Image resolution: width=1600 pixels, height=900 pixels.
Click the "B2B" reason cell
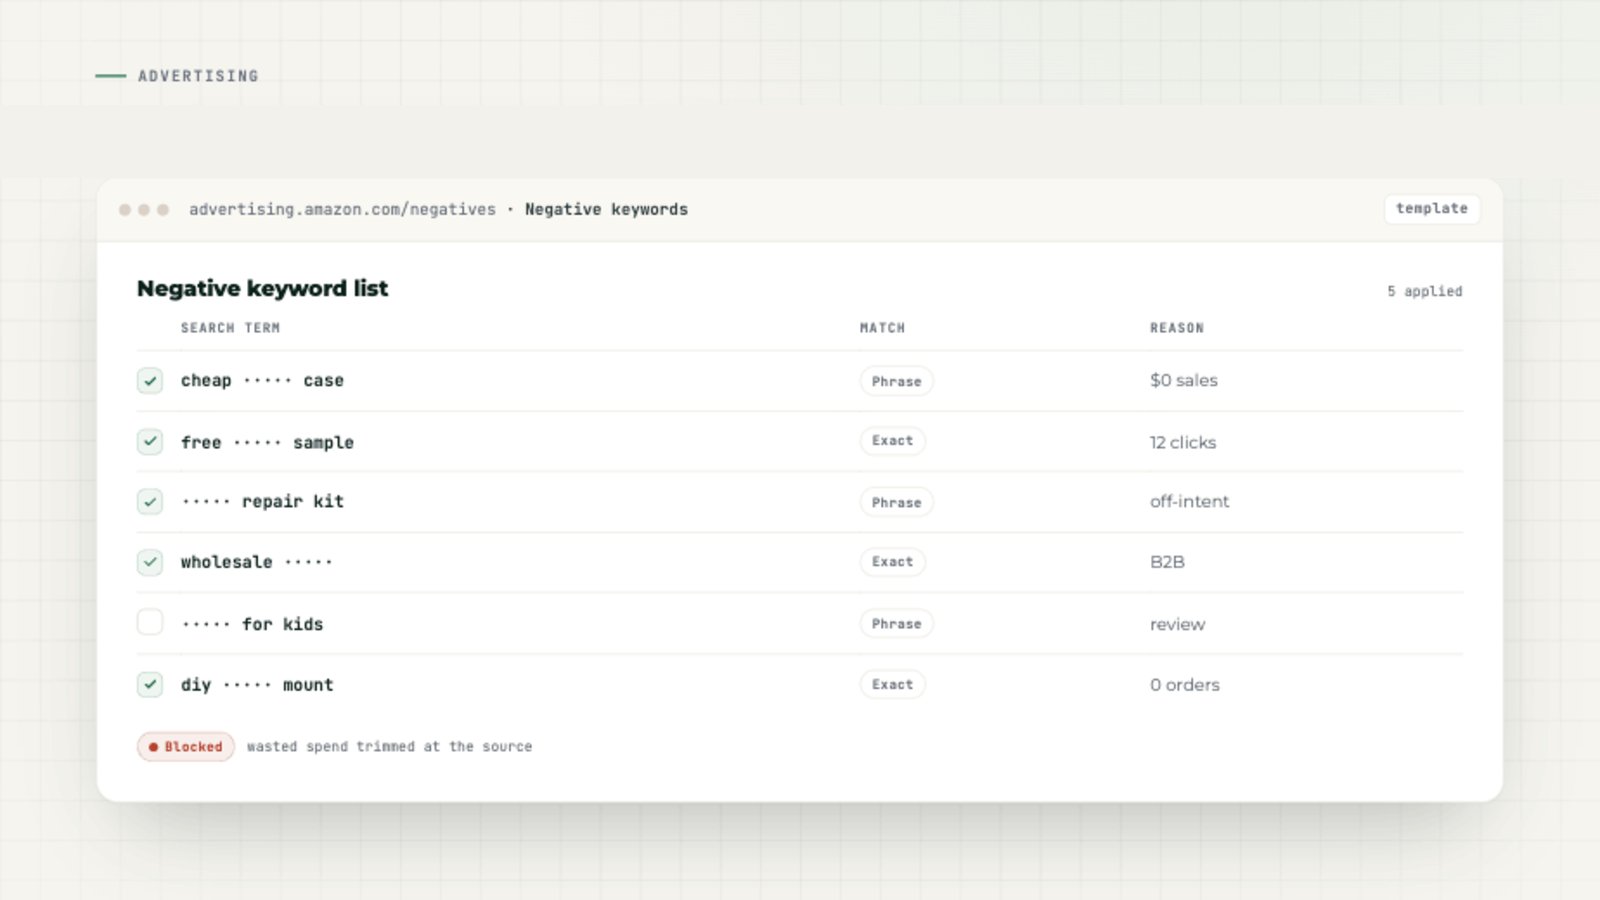click(1167, 562)
